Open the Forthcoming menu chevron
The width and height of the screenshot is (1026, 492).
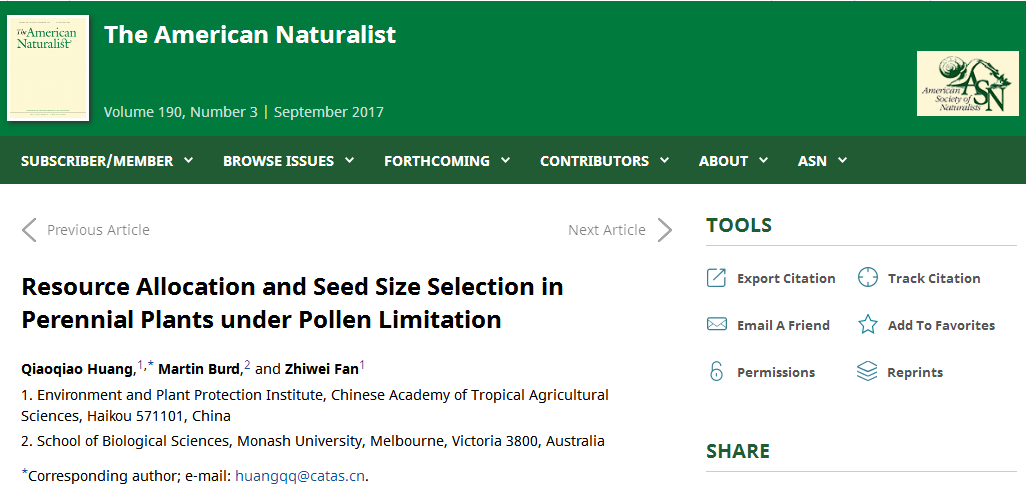coord(505,160)
